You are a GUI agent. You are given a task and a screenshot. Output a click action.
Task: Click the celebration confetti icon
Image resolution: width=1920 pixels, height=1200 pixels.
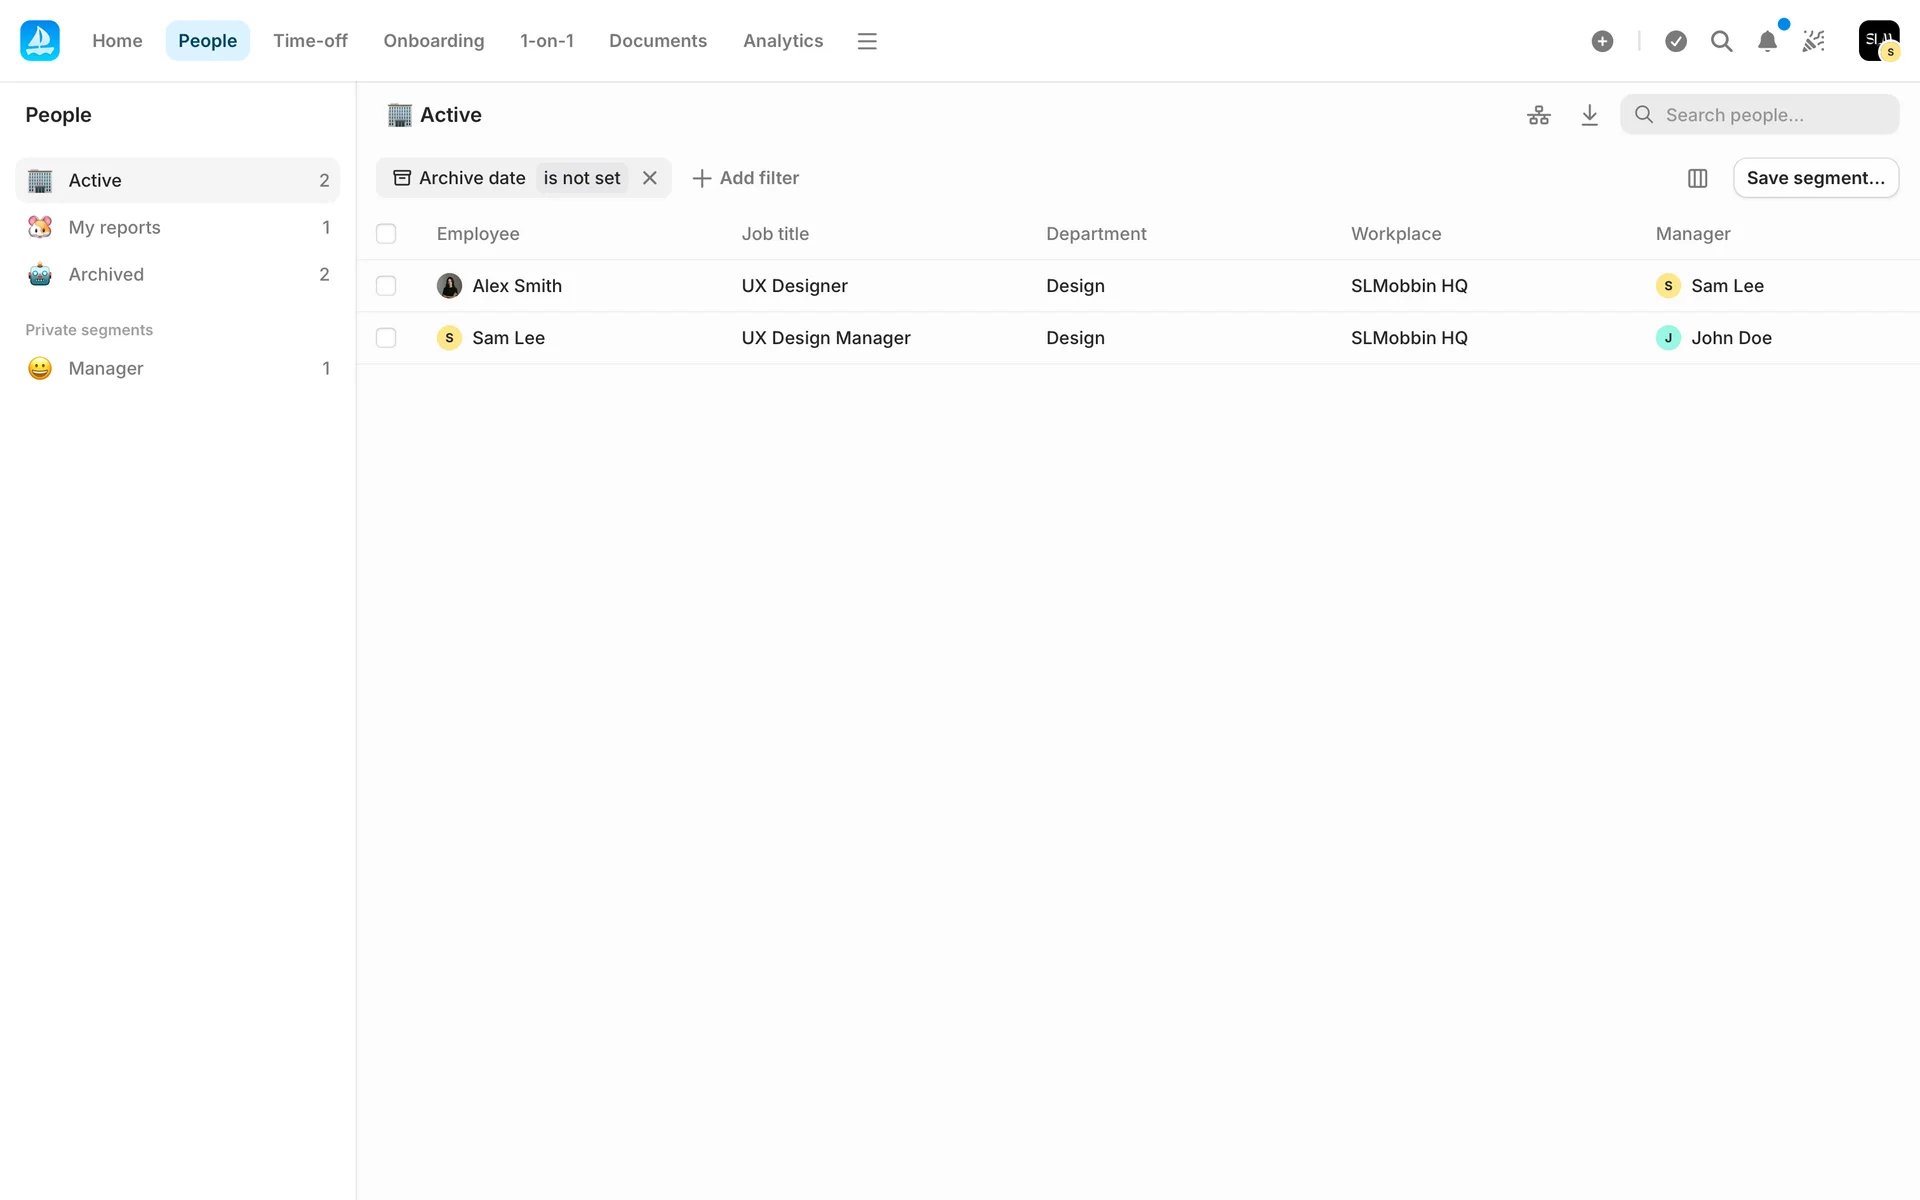pyautogui.click(x=1813, y=41)
